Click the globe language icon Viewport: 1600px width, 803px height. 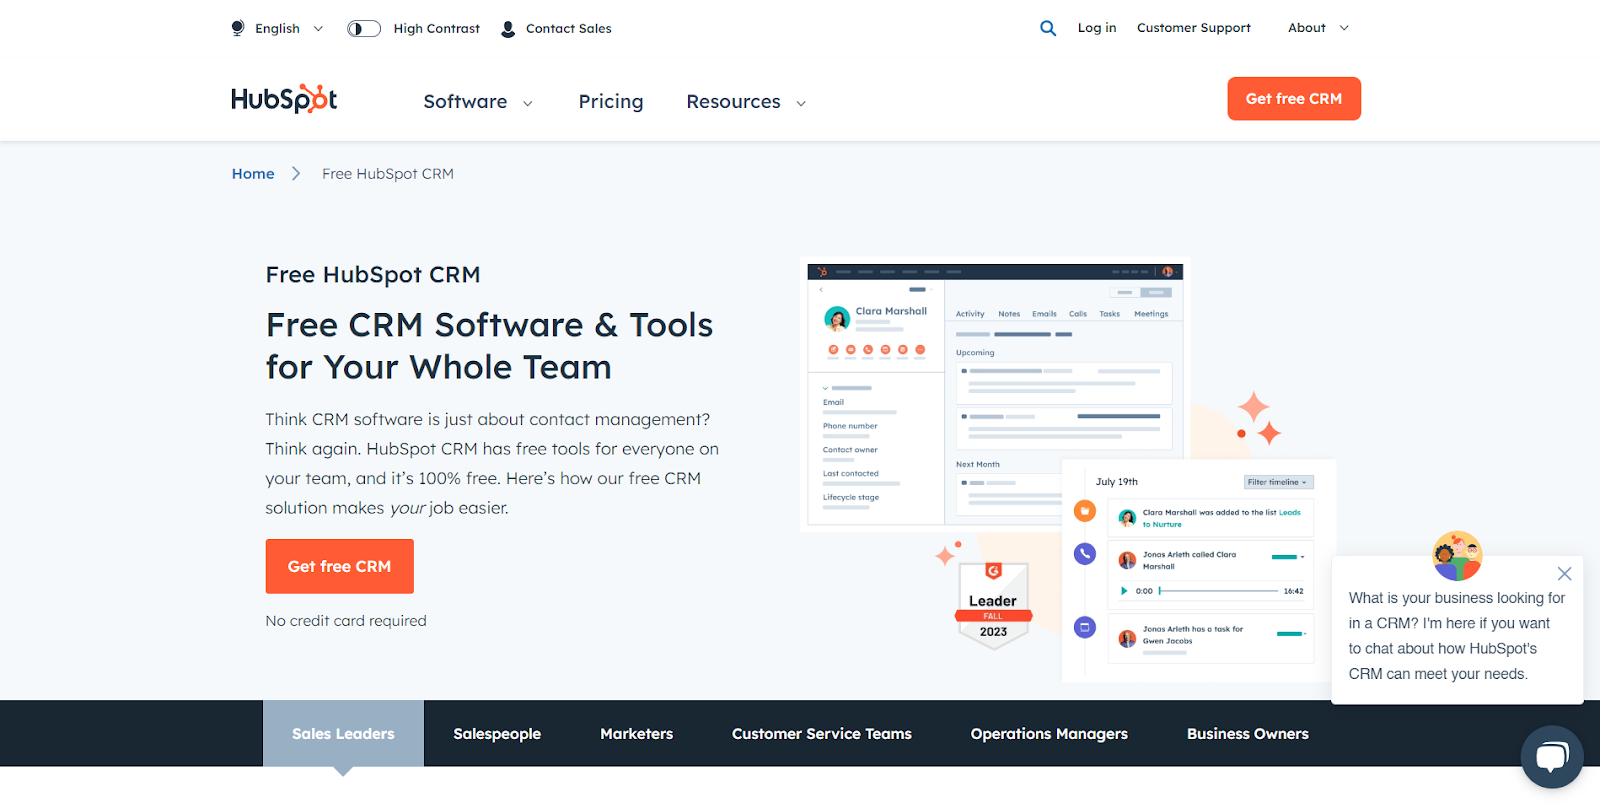click(238, 28)
